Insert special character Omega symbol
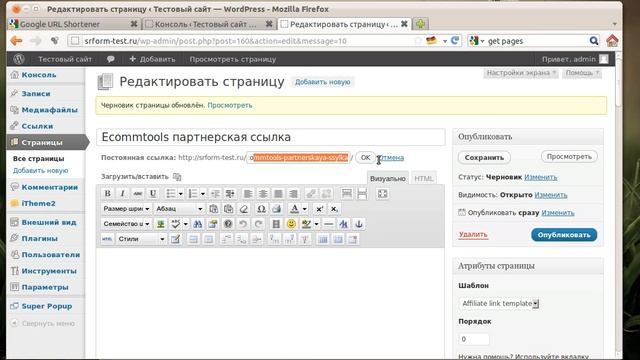The height and width of the screenshot is (360, 640). (x=261, y=209)
